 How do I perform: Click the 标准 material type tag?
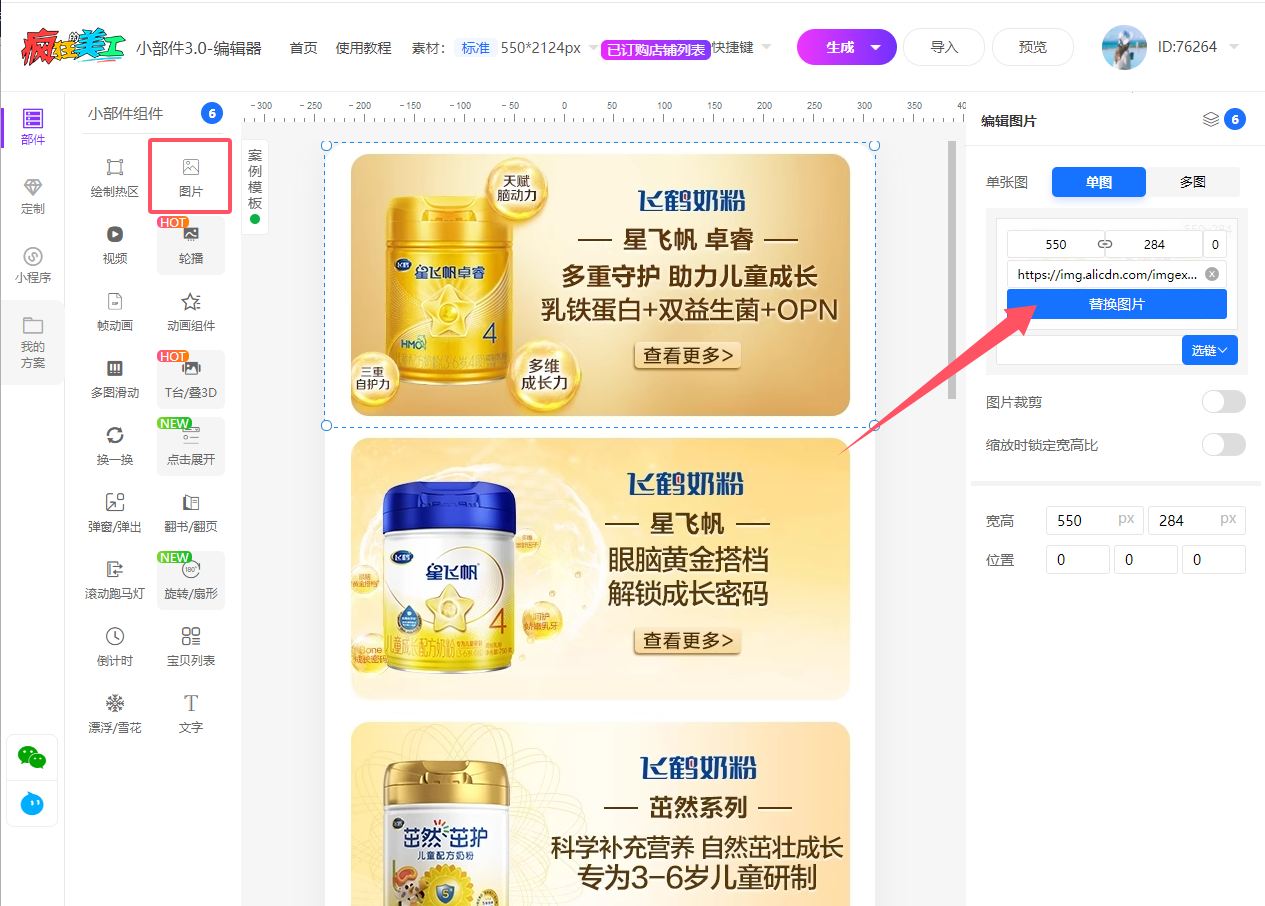click(x=476, y=47)
